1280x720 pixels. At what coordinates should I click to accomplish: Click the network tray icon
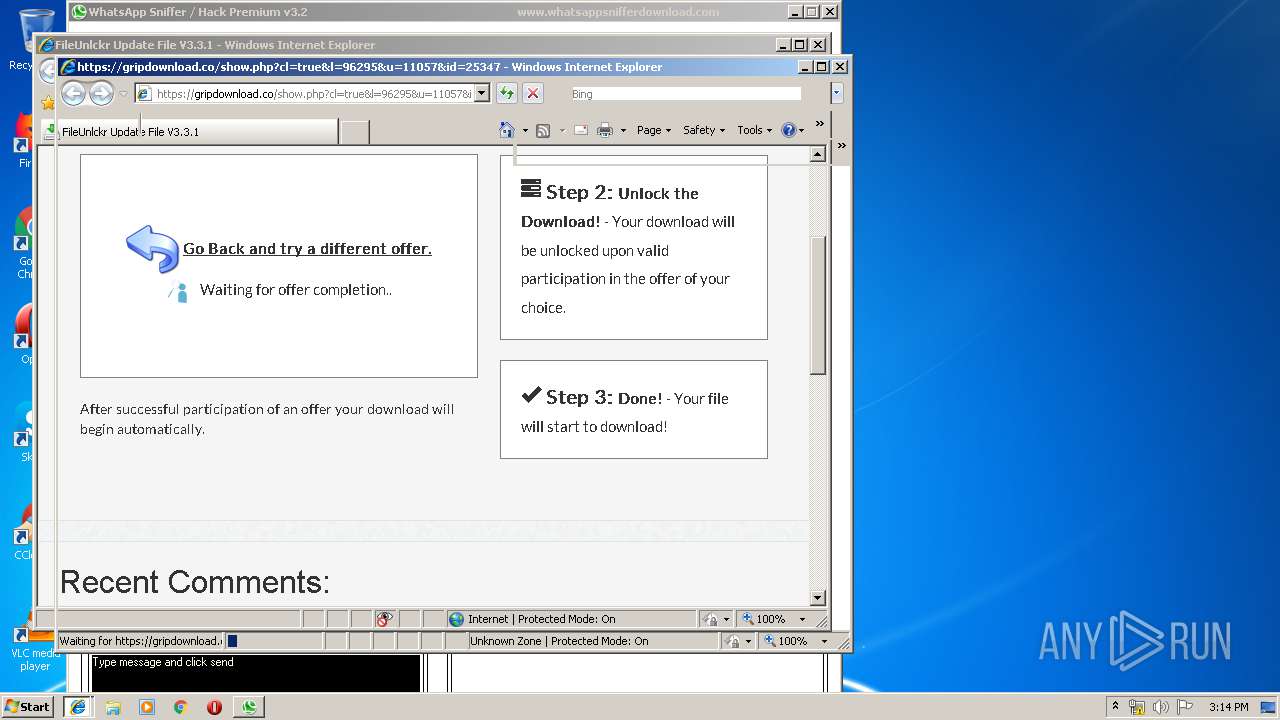tap(1137, 707)
